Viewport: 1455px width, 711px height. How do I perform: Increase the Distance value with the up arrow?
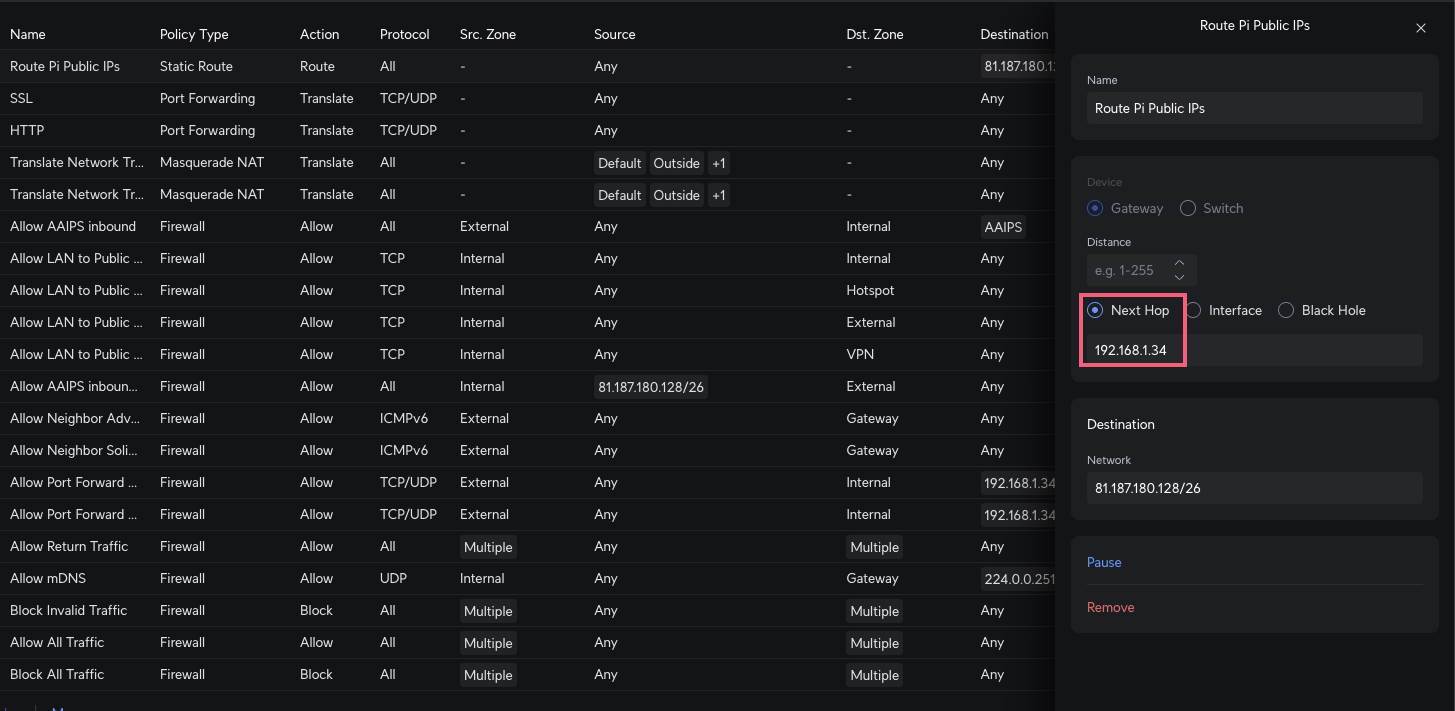click(x=1179, y=263)
